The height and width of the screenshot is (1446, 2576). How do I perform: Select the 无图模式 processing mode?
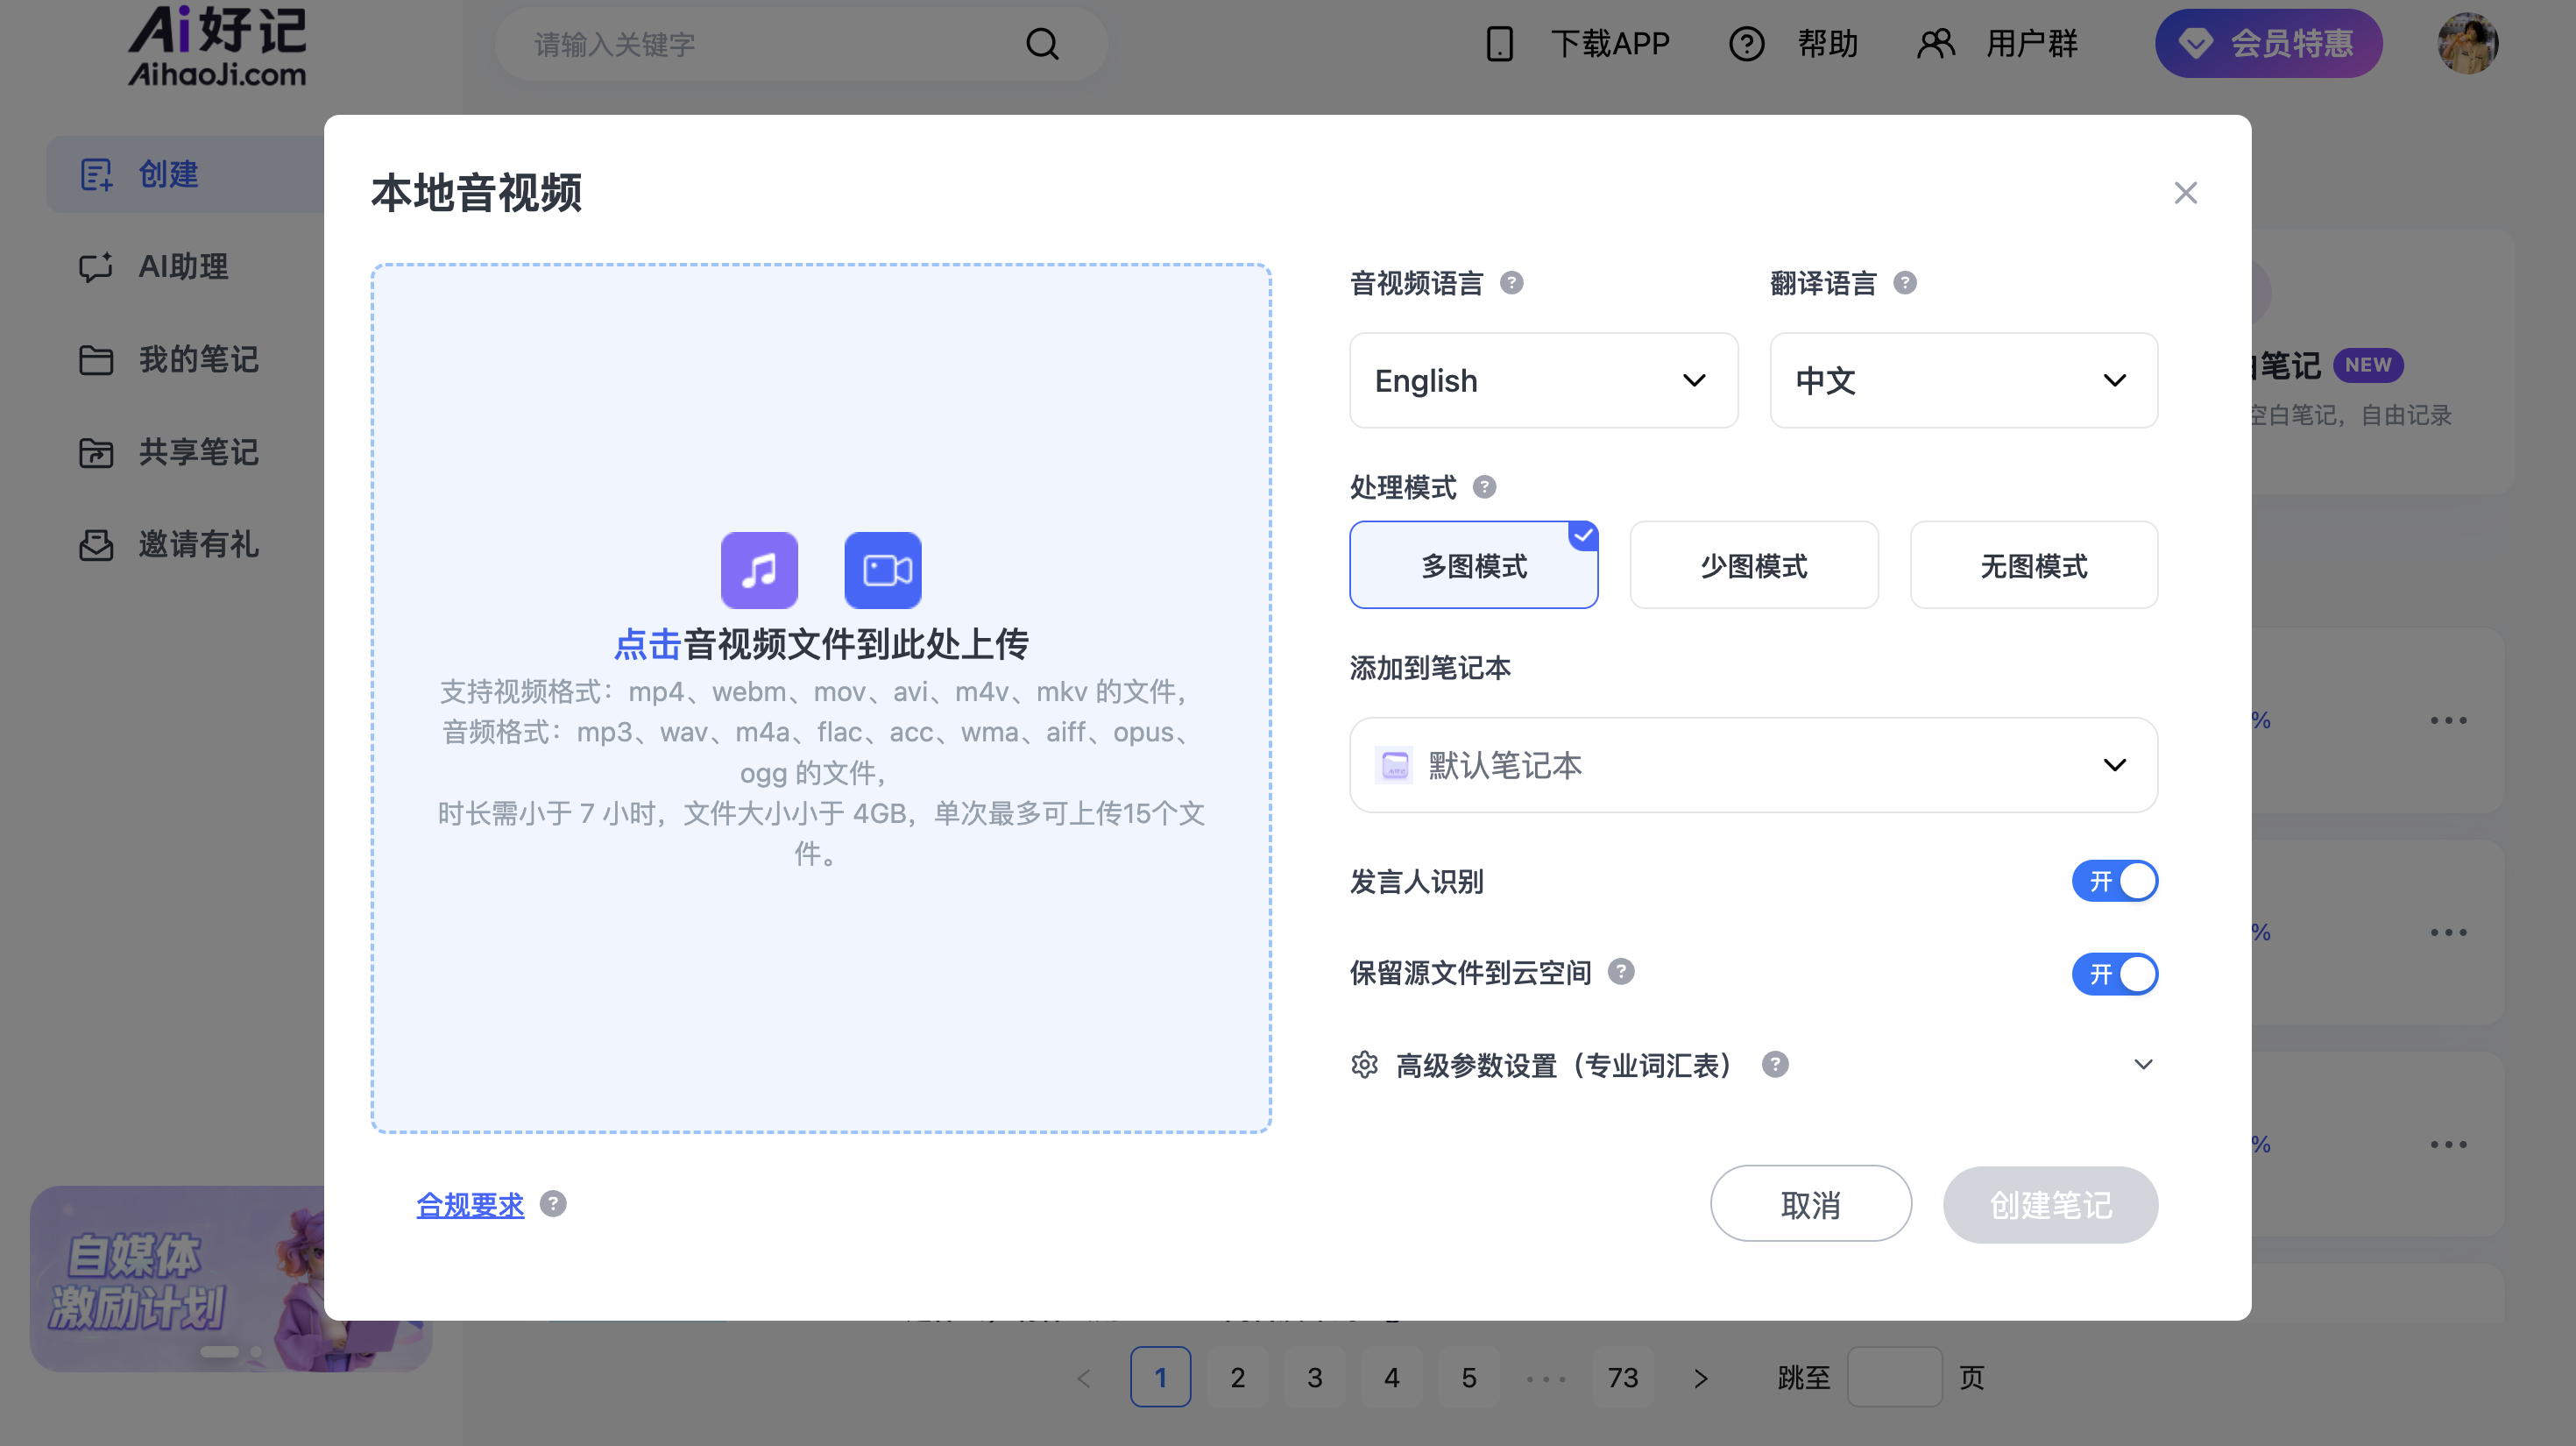[2033, 565]
